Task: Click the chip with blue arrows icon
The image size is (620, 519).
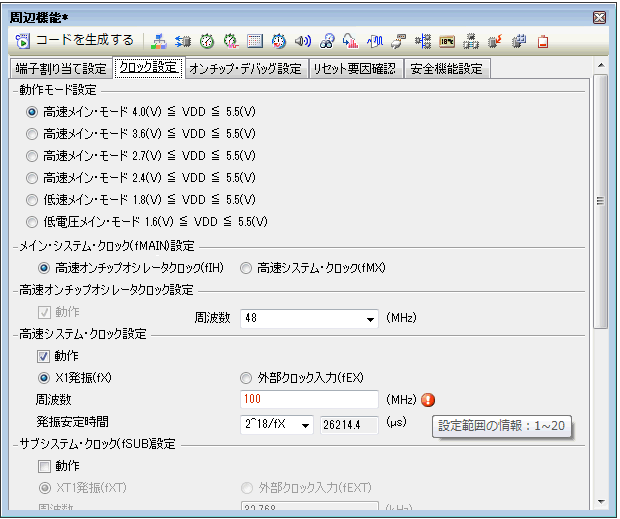Action: (x=183, y=42)
